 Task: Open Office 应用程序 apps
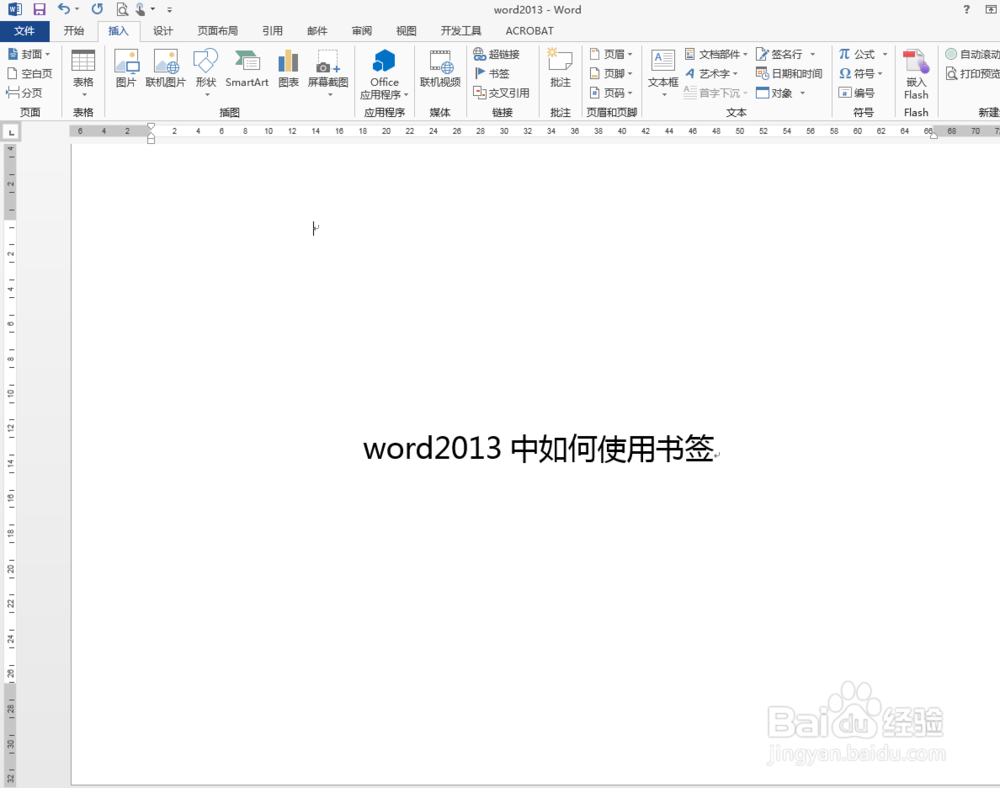pyautogui.click(x=384, y=74)
